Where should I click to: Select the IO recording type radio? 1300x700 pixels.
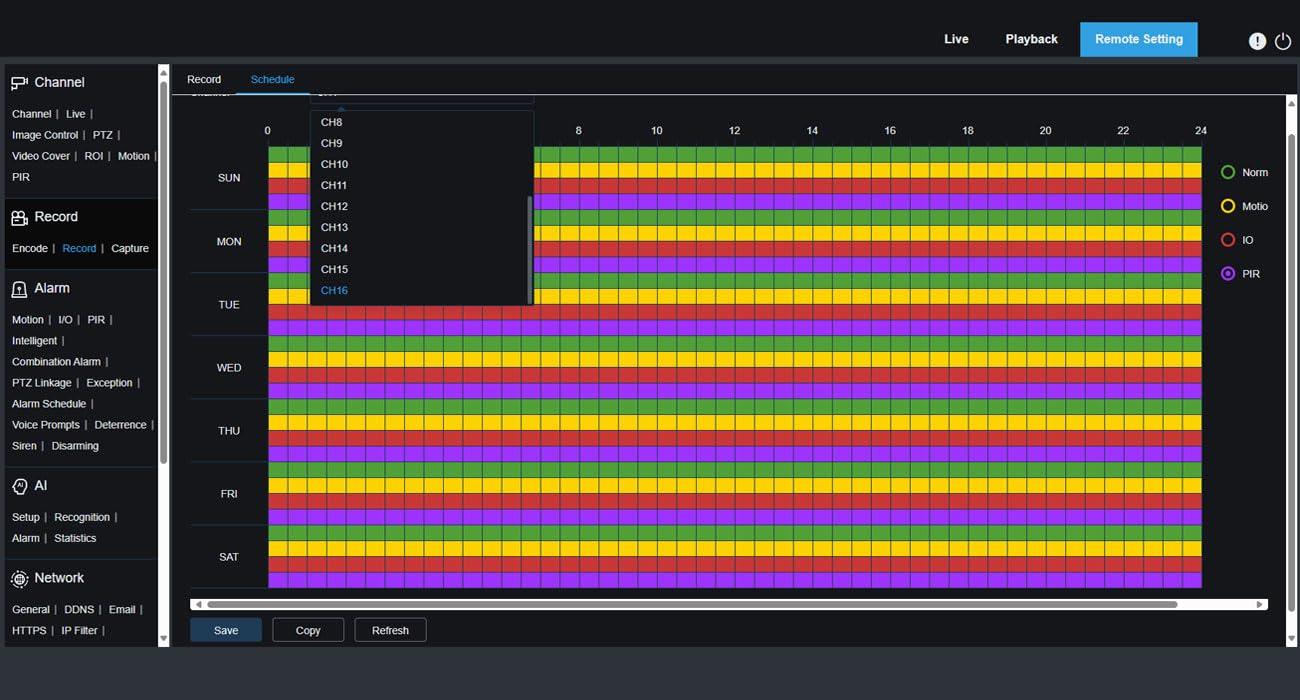[x=1228, y=240]
